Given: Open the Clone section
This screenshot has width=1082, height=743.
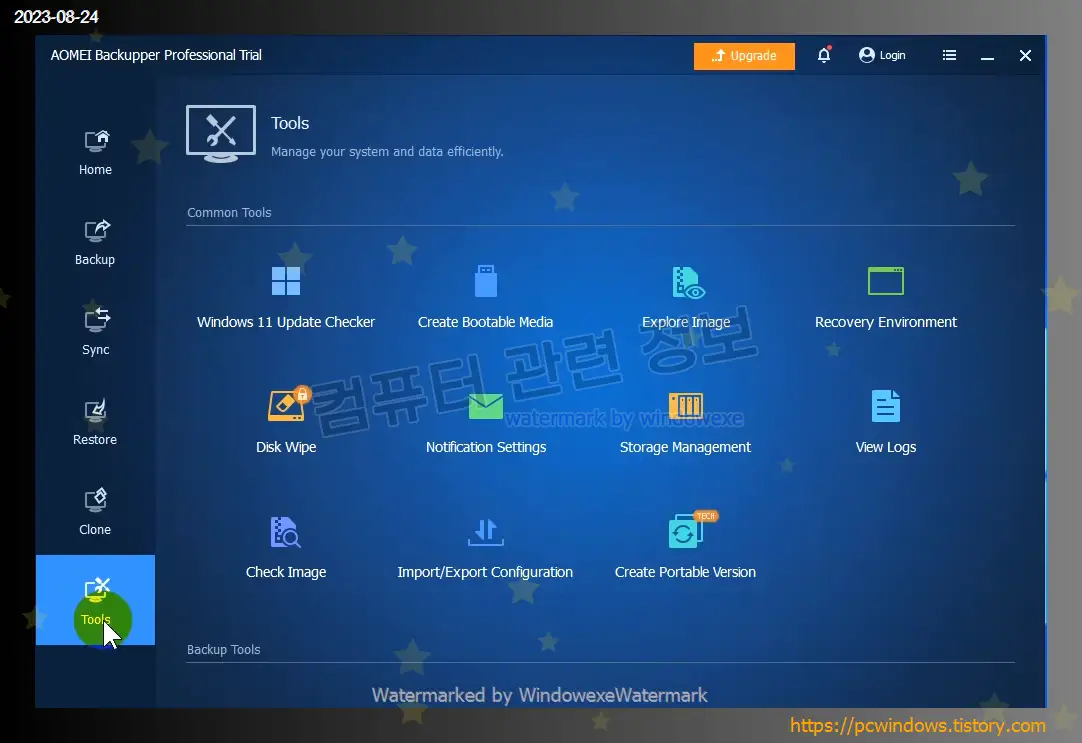Looking at the screenshot, I should (95, 513).
